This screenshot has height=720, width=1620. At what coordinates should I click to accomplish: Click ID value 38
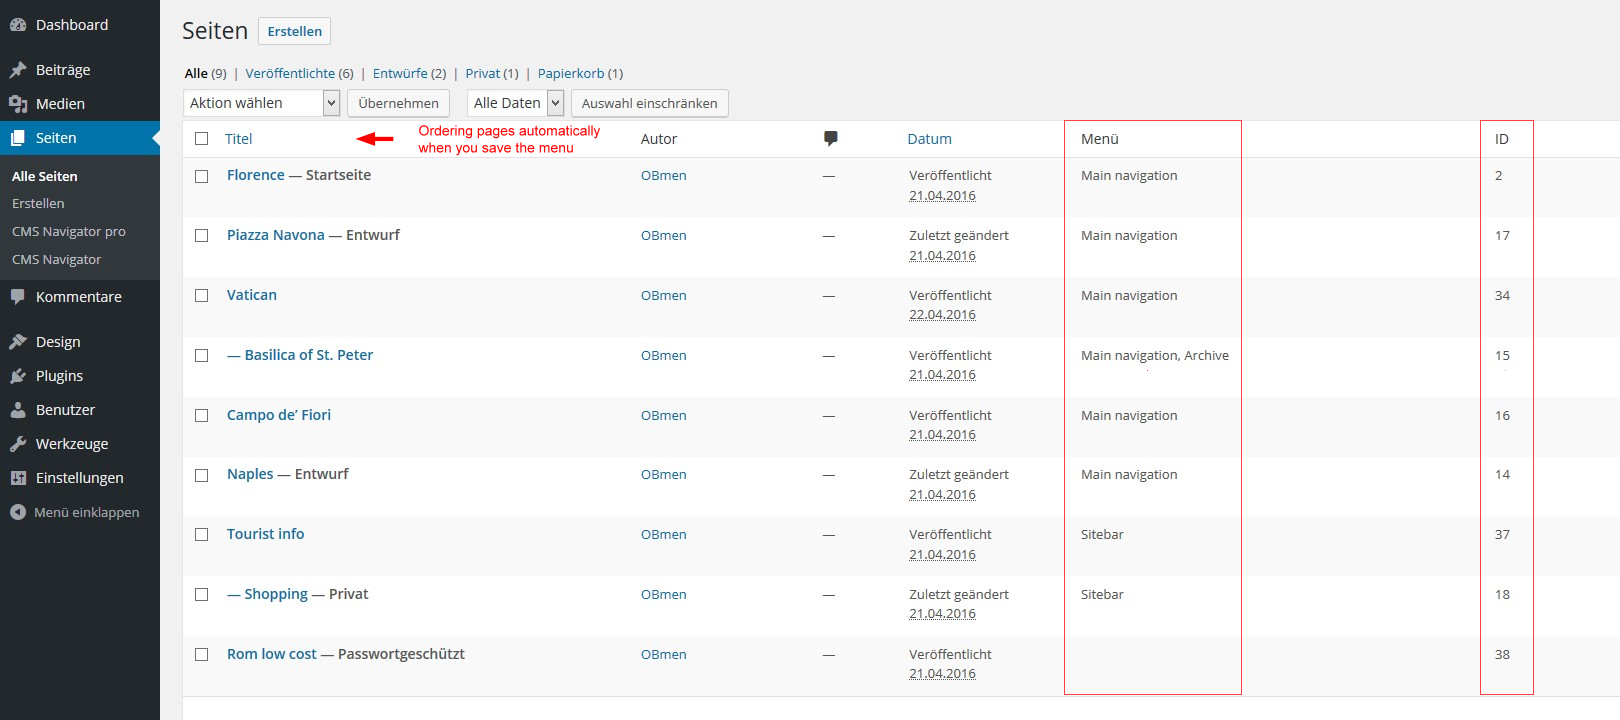pos(1502,655)
